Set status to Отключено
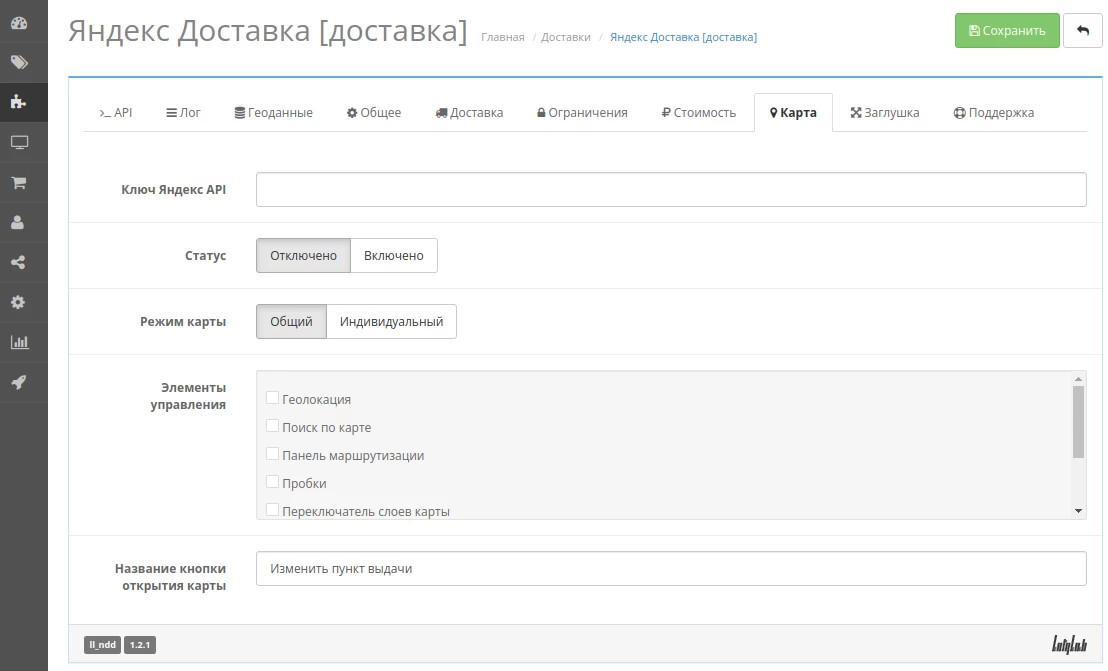This screenshot has height=671, width=1108. (303, 256)
